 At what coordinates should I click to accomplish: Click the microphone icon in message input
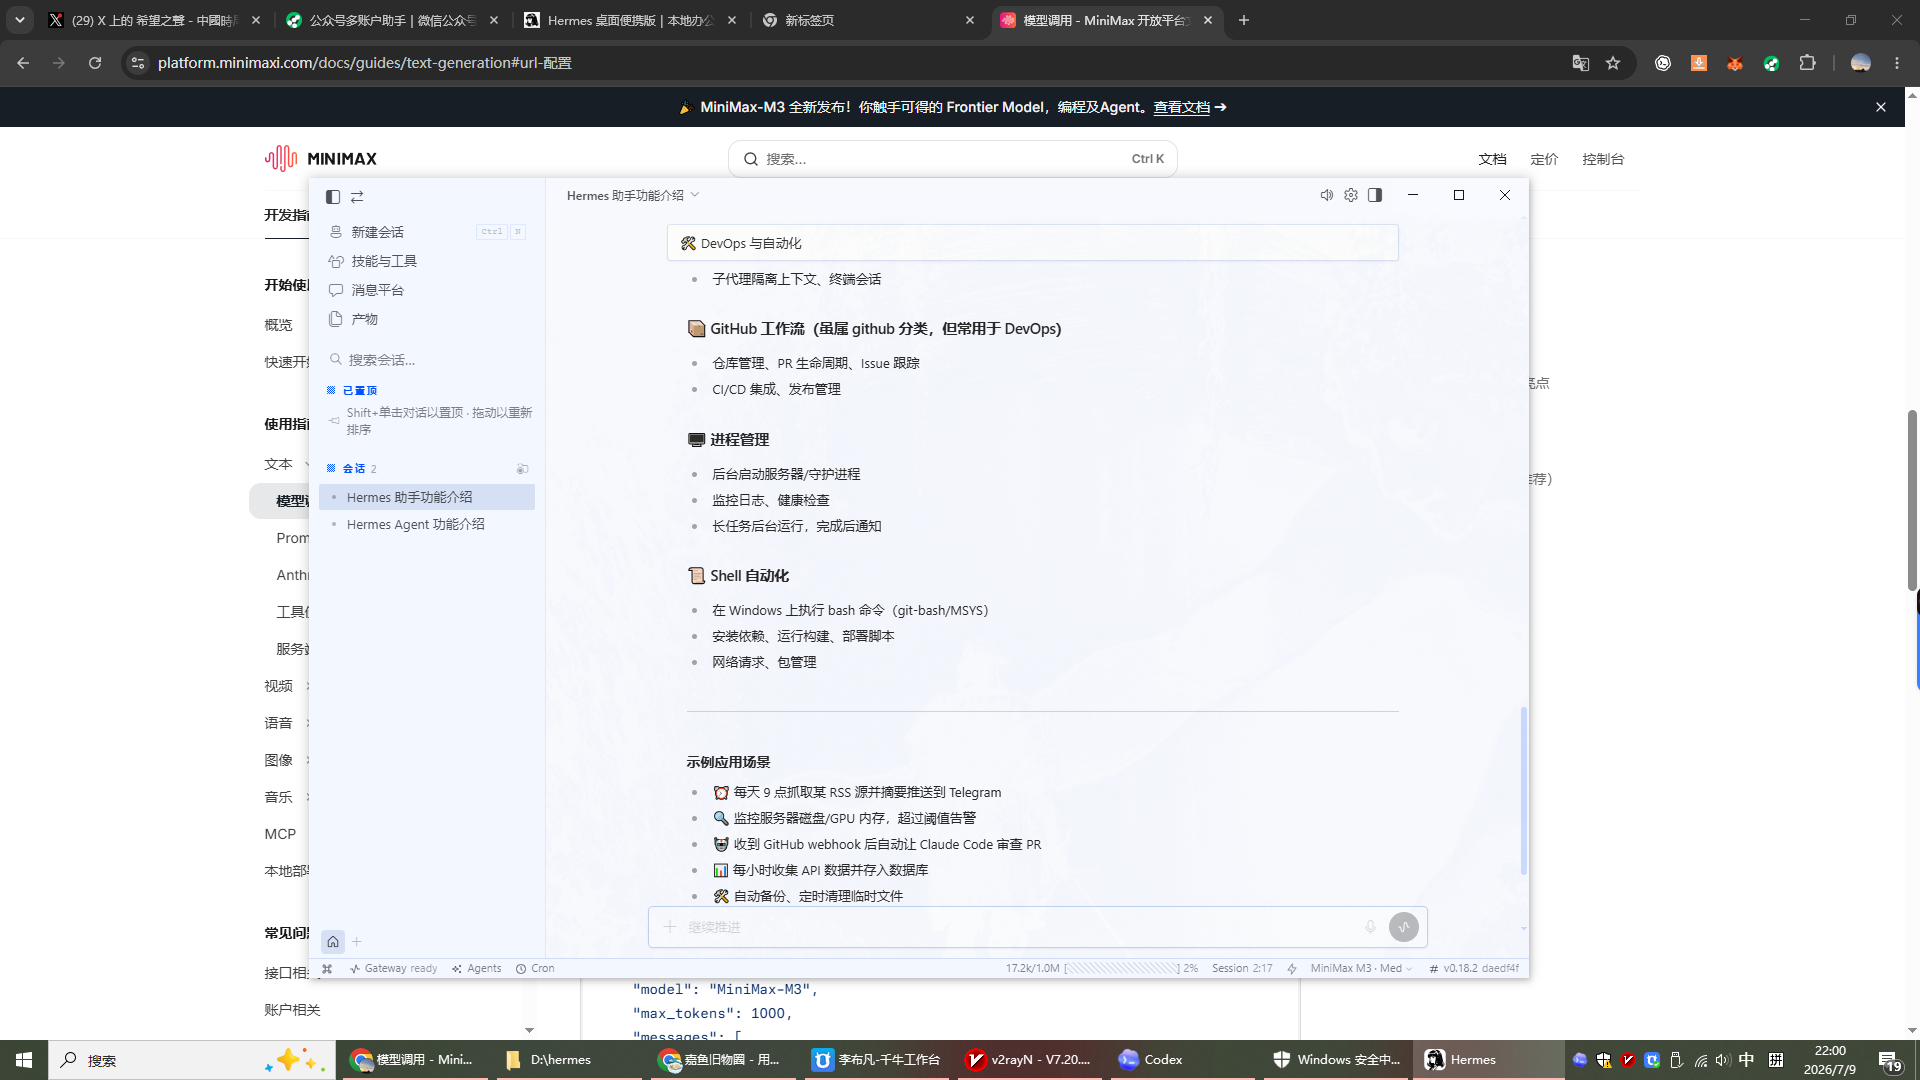[1371, 927]
